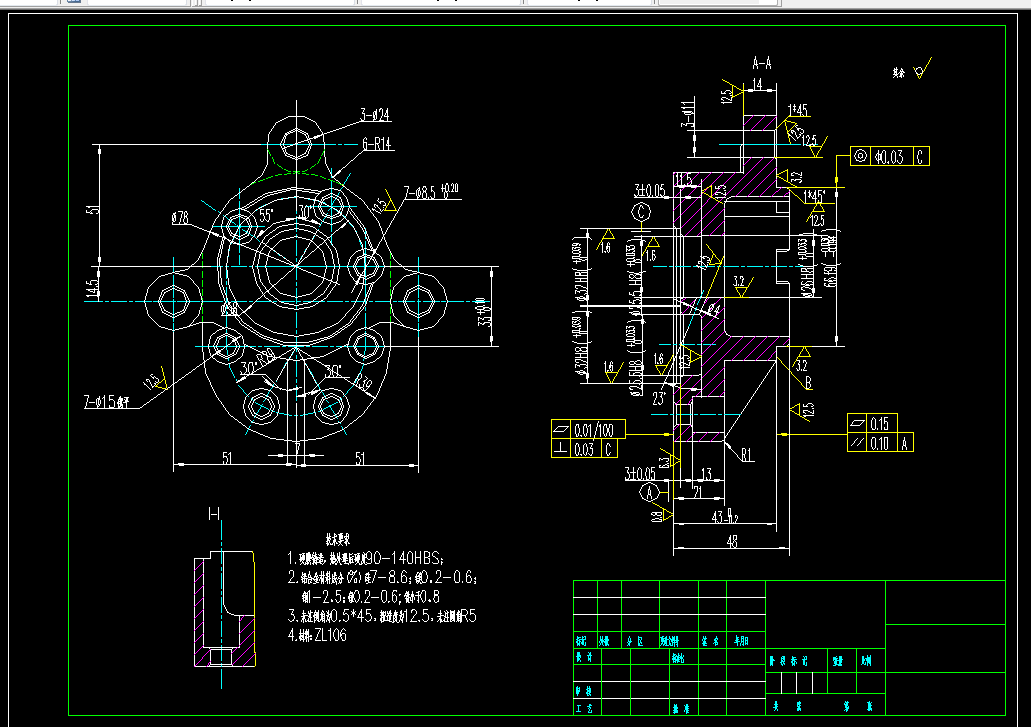The width and height of the screenshot is (1031, 727).
Task: Select the 0.01/100 tolerance frame
Action: click(x=592, y=428)
